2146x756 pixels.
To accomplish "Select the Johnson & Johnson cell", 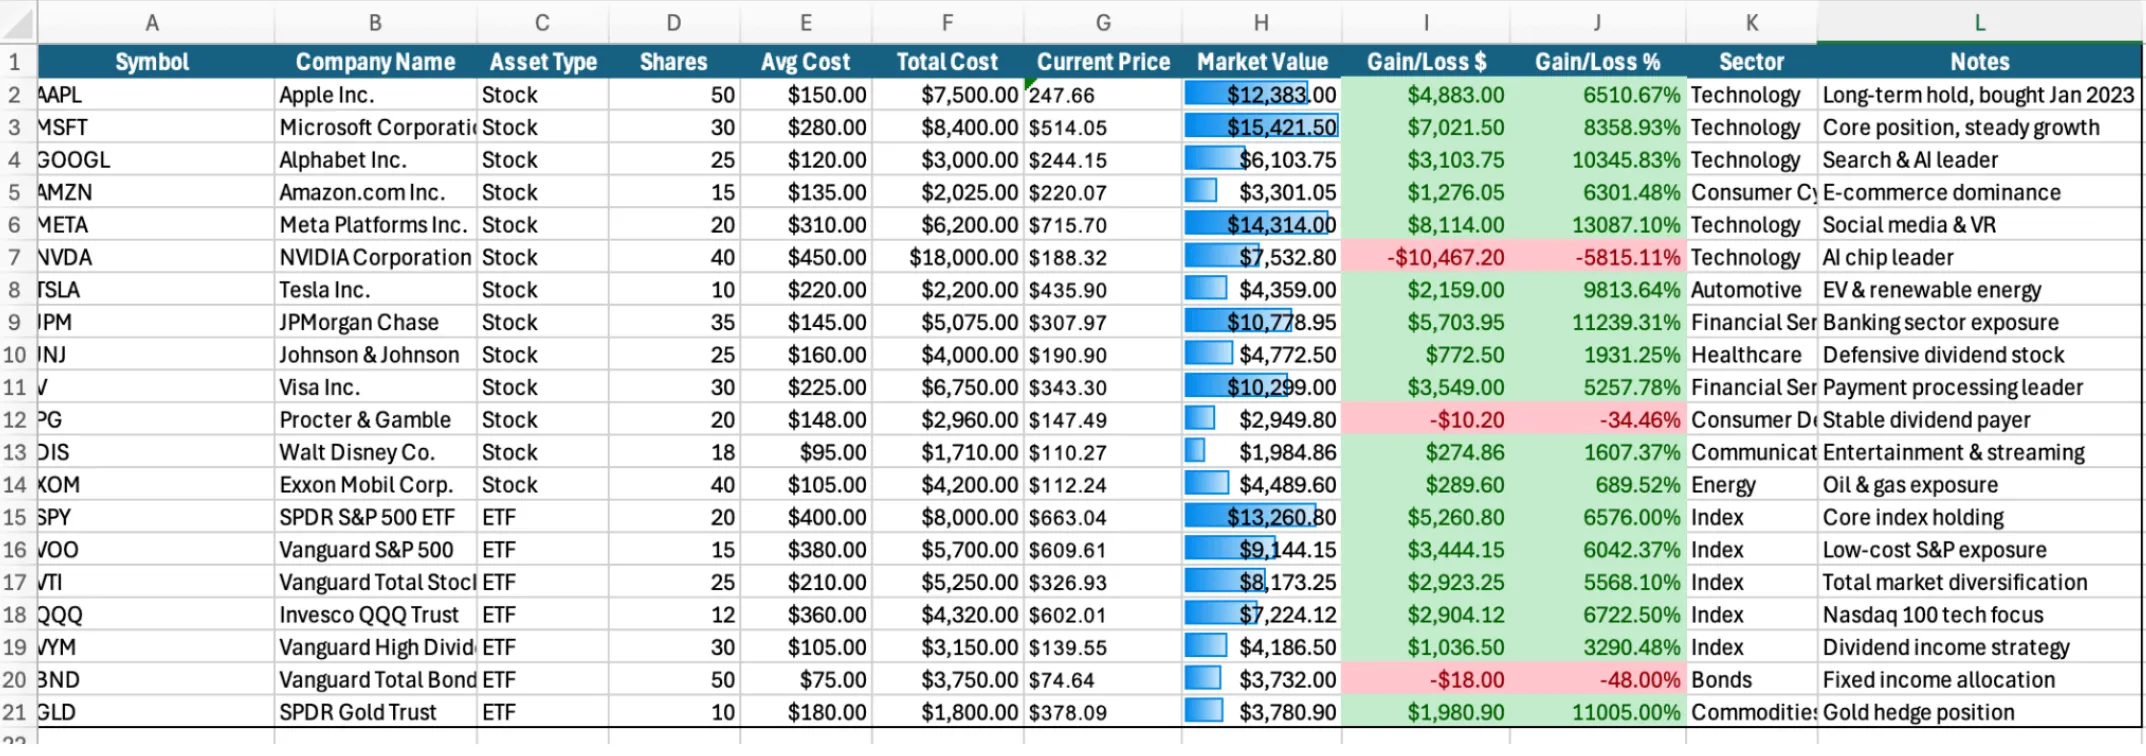I will 375,355.
